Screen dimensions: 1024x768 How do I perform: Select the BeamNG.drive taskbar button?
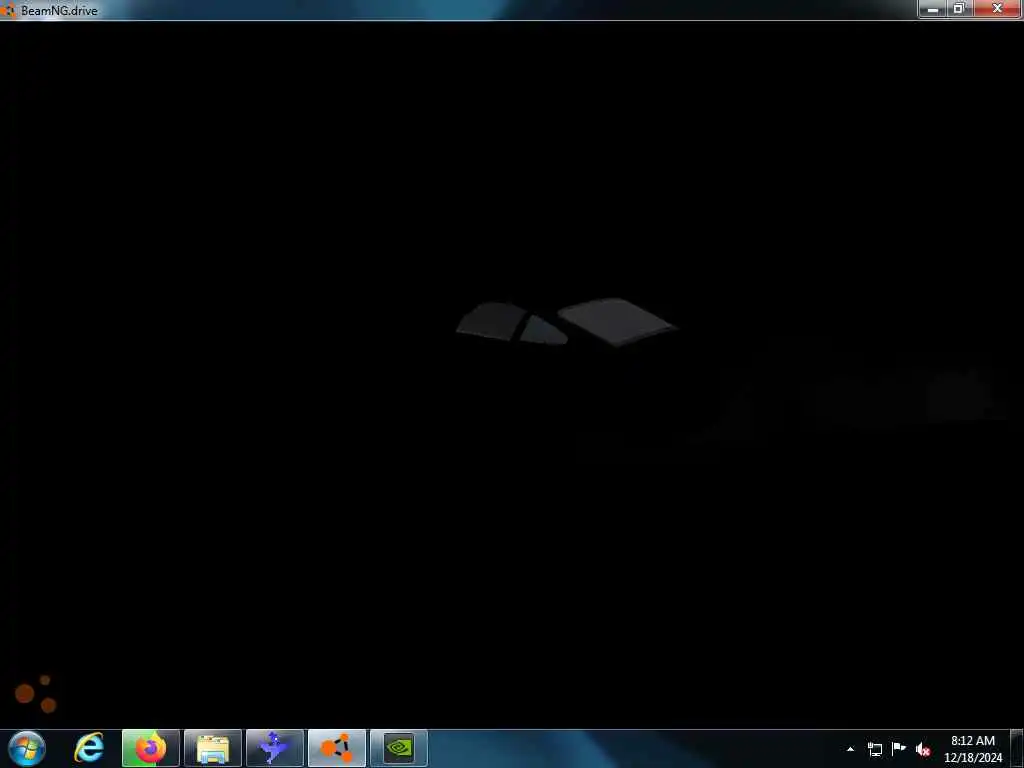coord(337,748)
